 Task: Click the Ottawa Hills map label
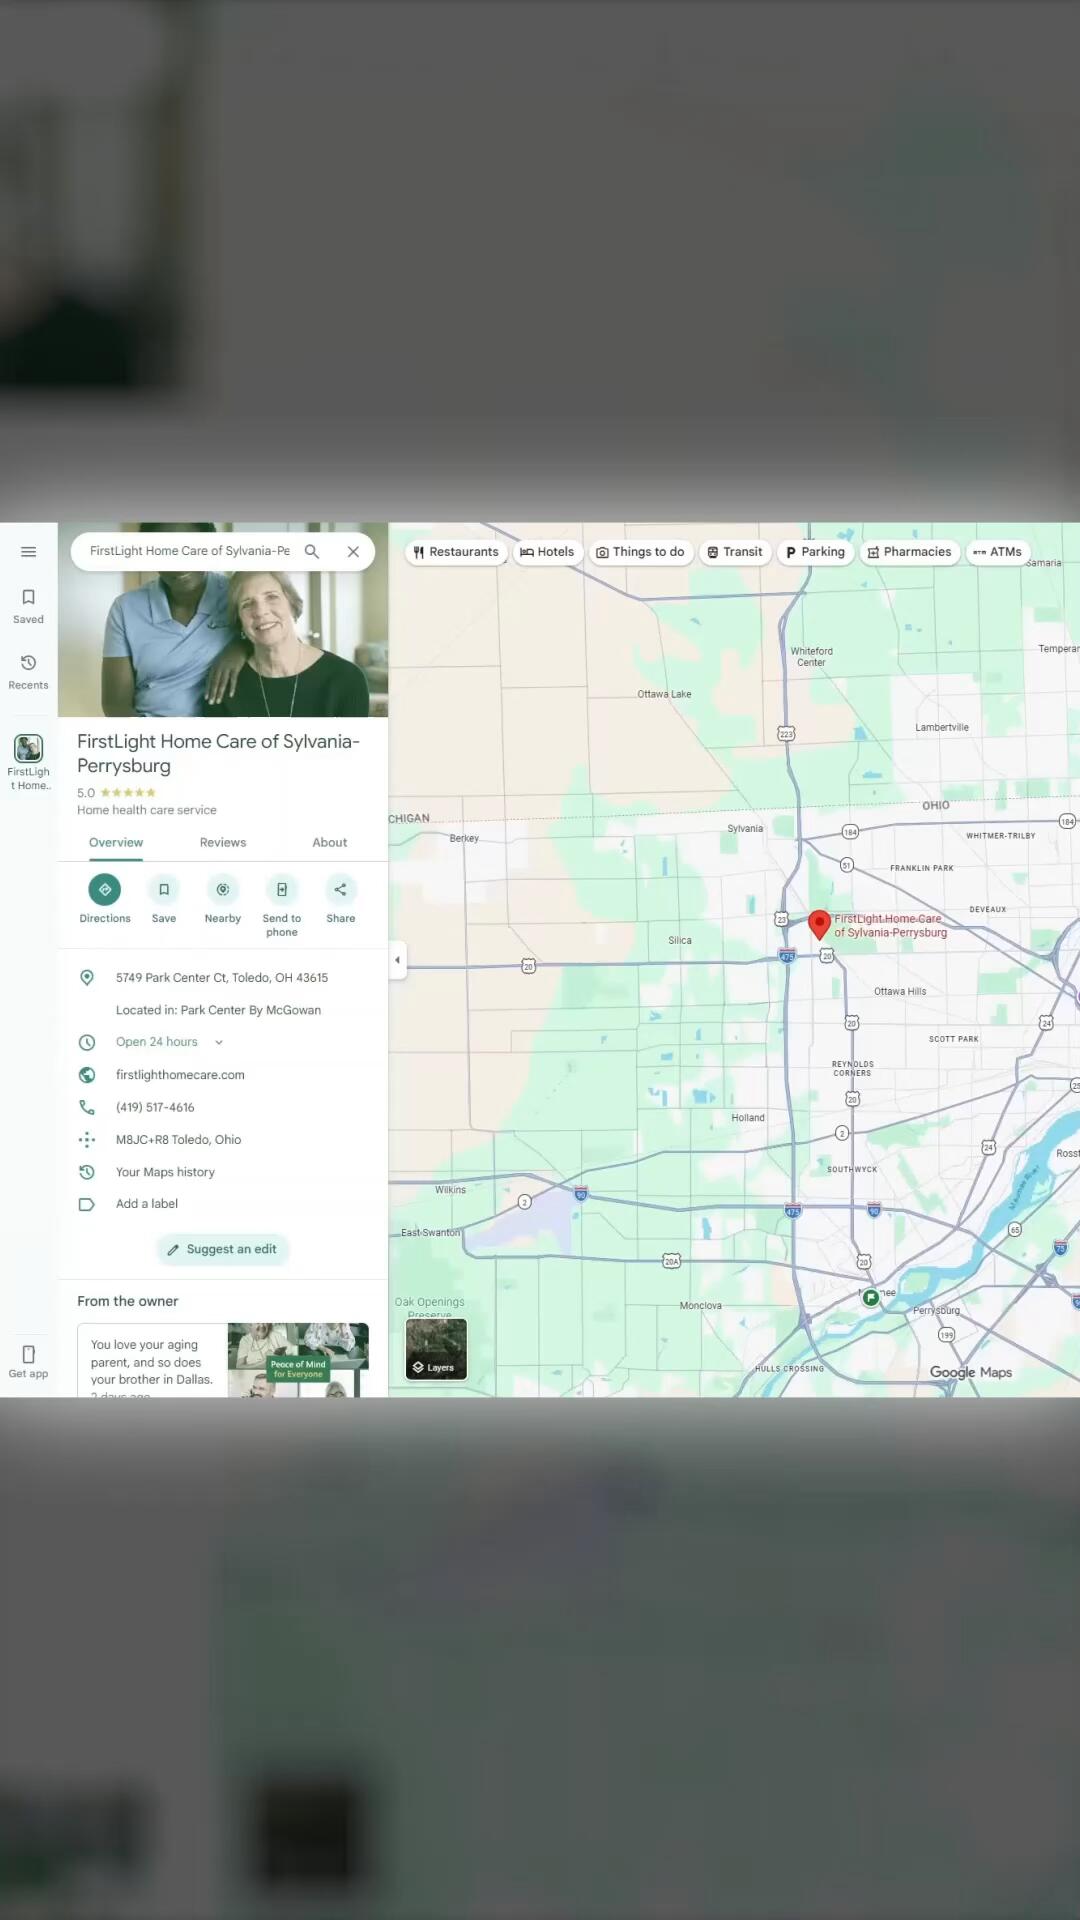tap(900, 991)
